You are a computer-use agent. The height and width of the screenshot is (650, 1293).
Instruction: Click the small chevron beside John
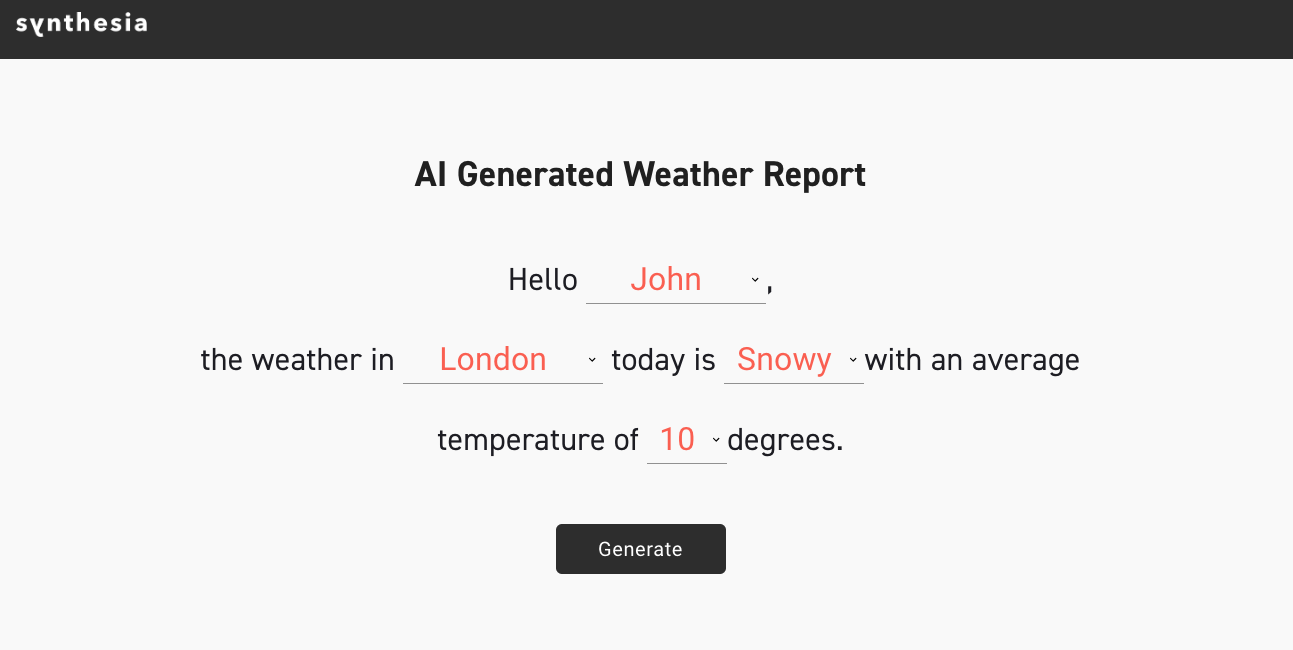click(755, 280)
